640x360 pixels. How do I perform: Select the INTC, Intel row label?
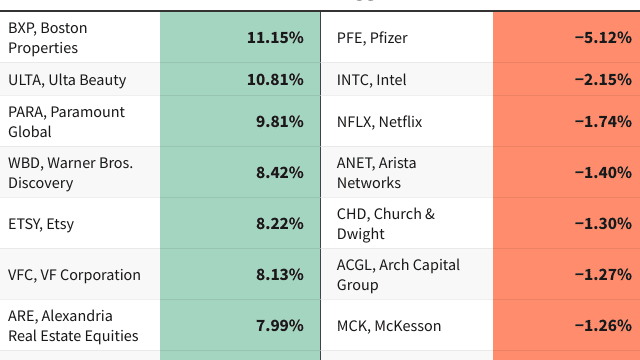371,80
